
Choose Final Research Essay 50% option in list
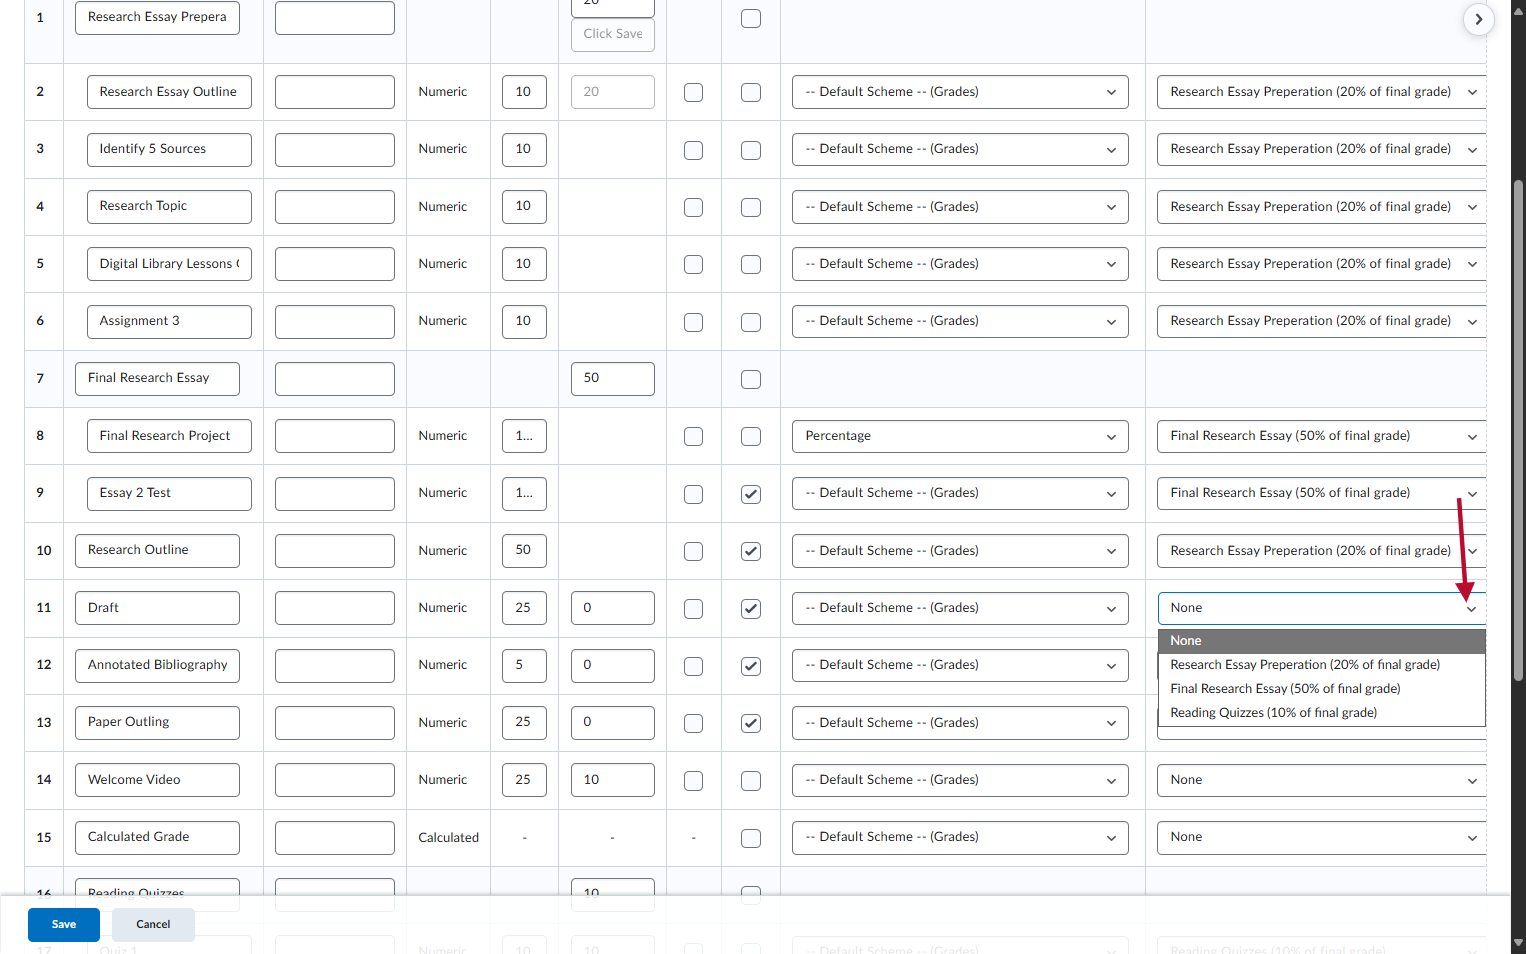click(1321, 689)
